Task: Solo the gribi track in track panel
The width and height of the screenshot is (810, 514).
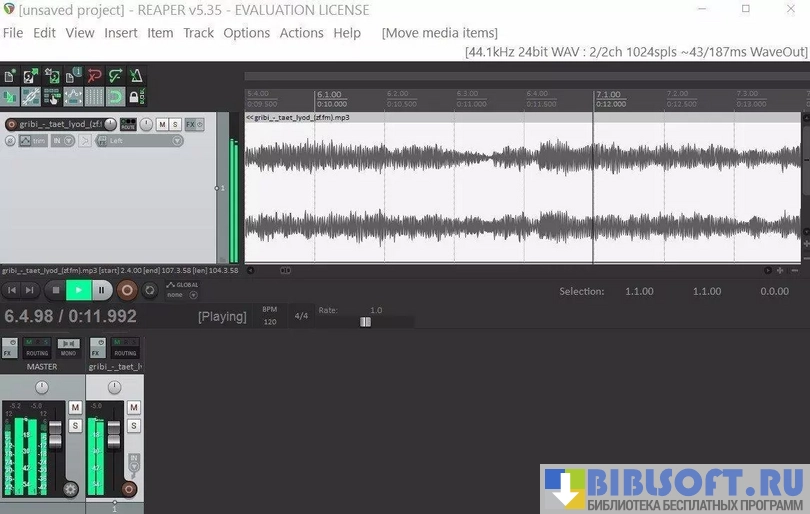Action: 175,124
